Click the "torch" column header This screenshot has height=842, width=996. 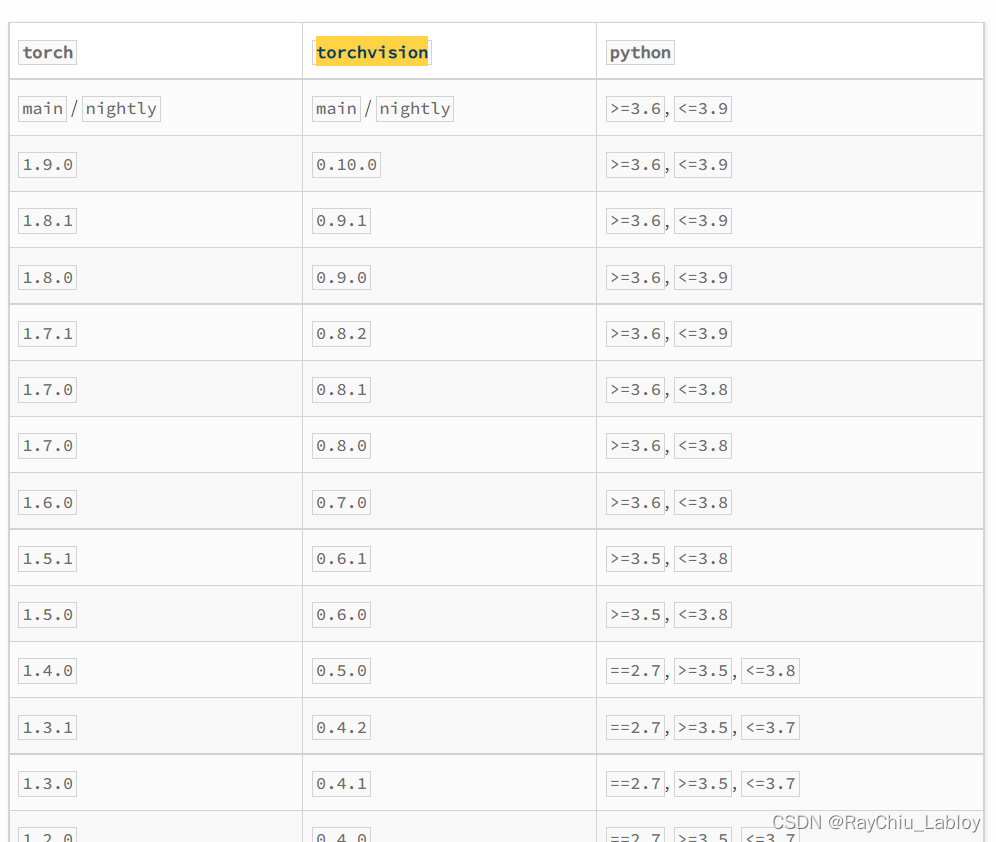[48, 52]
